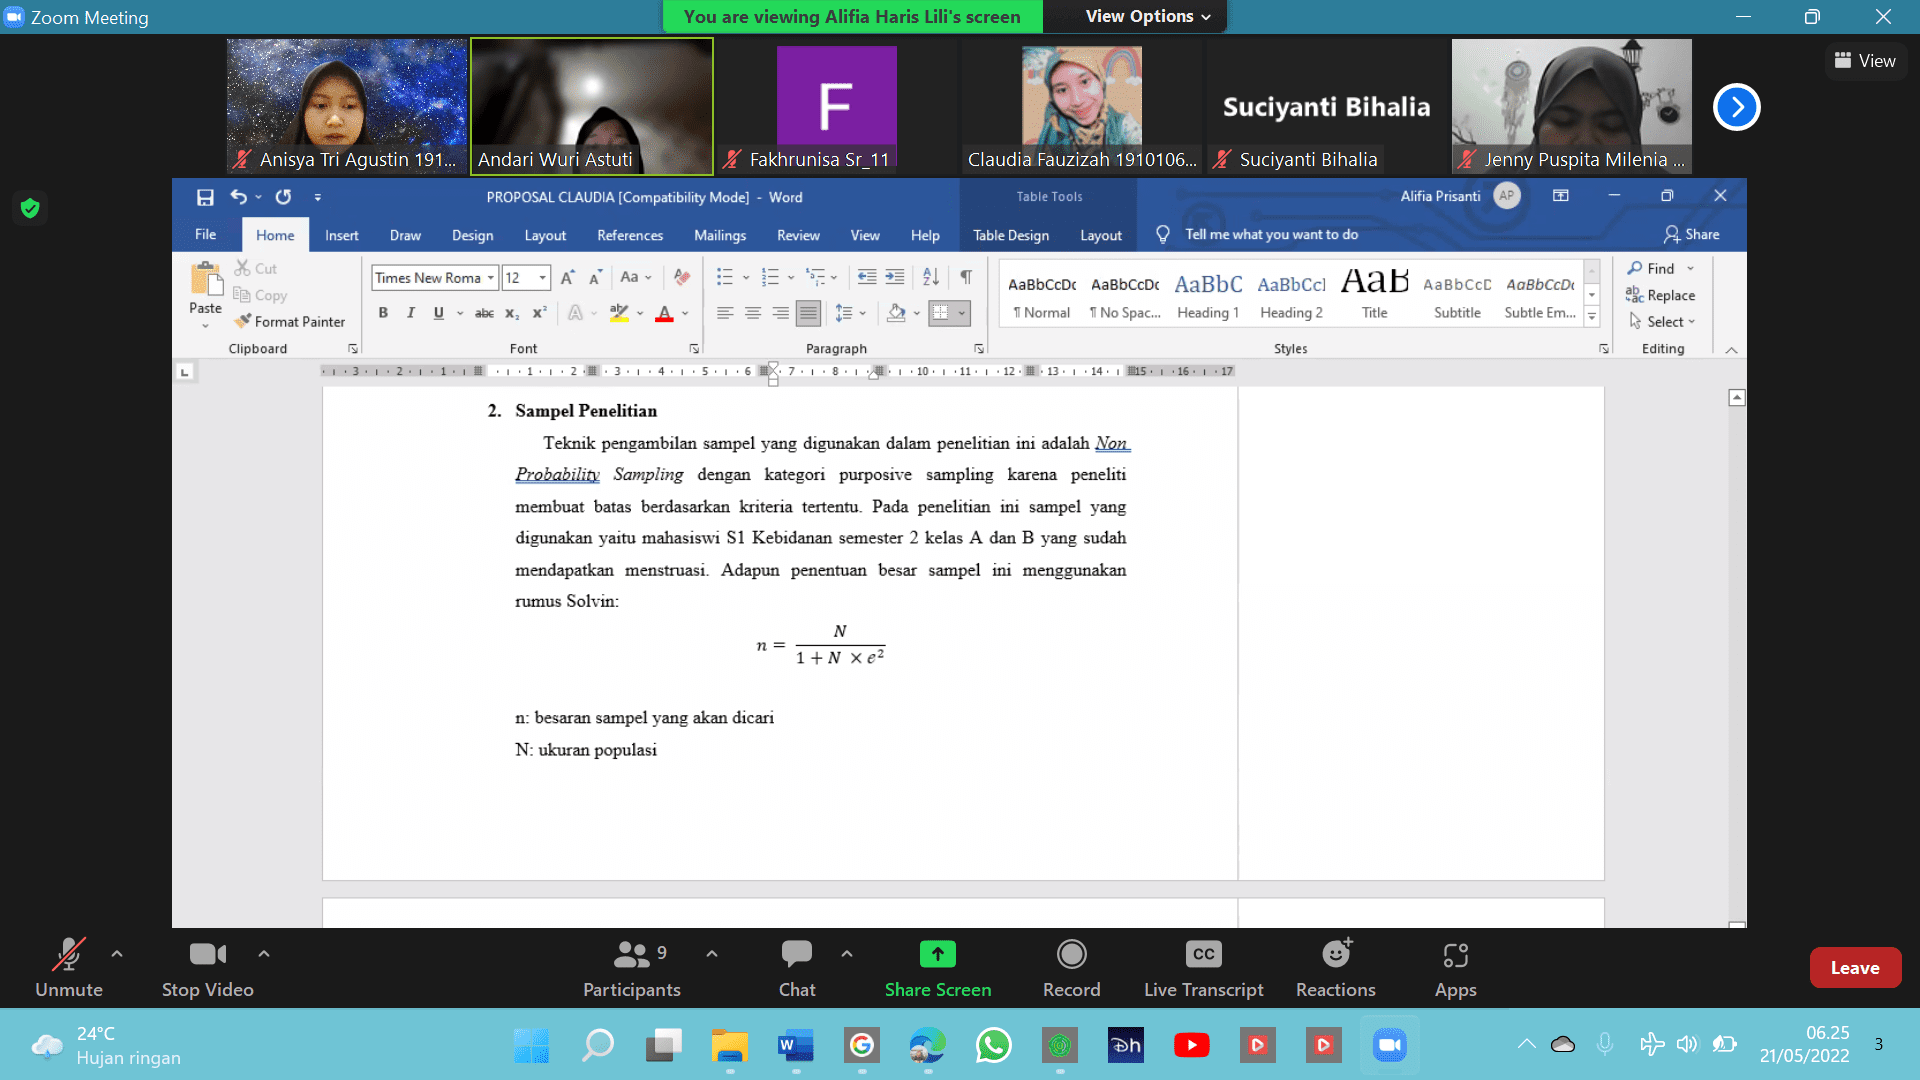Open Reactions in Zoom toolbar
The image size is (1920, 1080).
(x=1336, y=968)
